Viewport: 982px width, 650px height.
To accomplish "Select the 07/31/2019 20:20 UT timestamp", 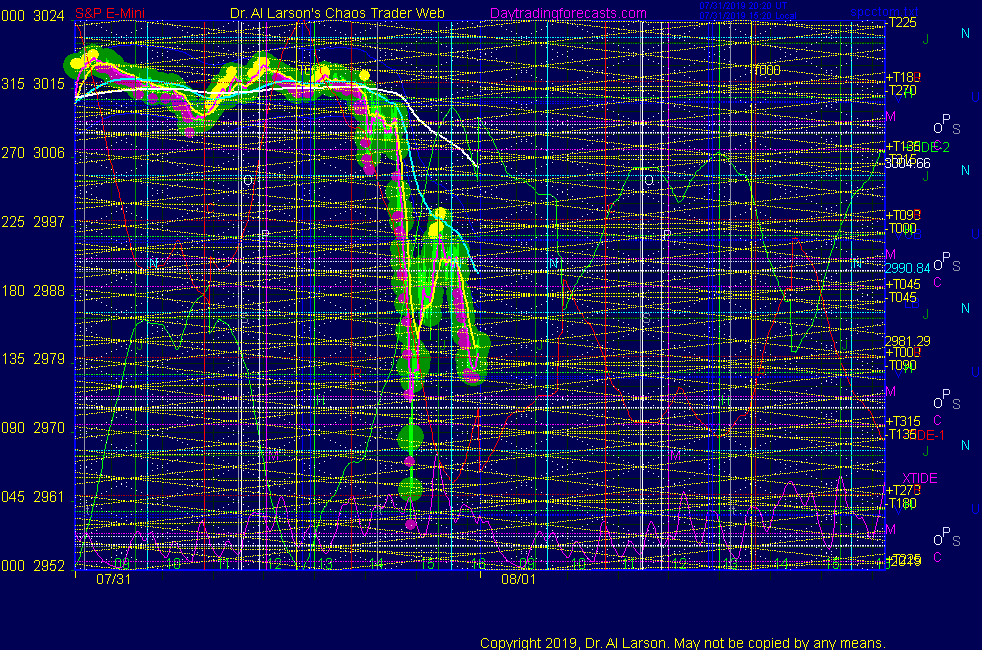I will pos(743,6).
